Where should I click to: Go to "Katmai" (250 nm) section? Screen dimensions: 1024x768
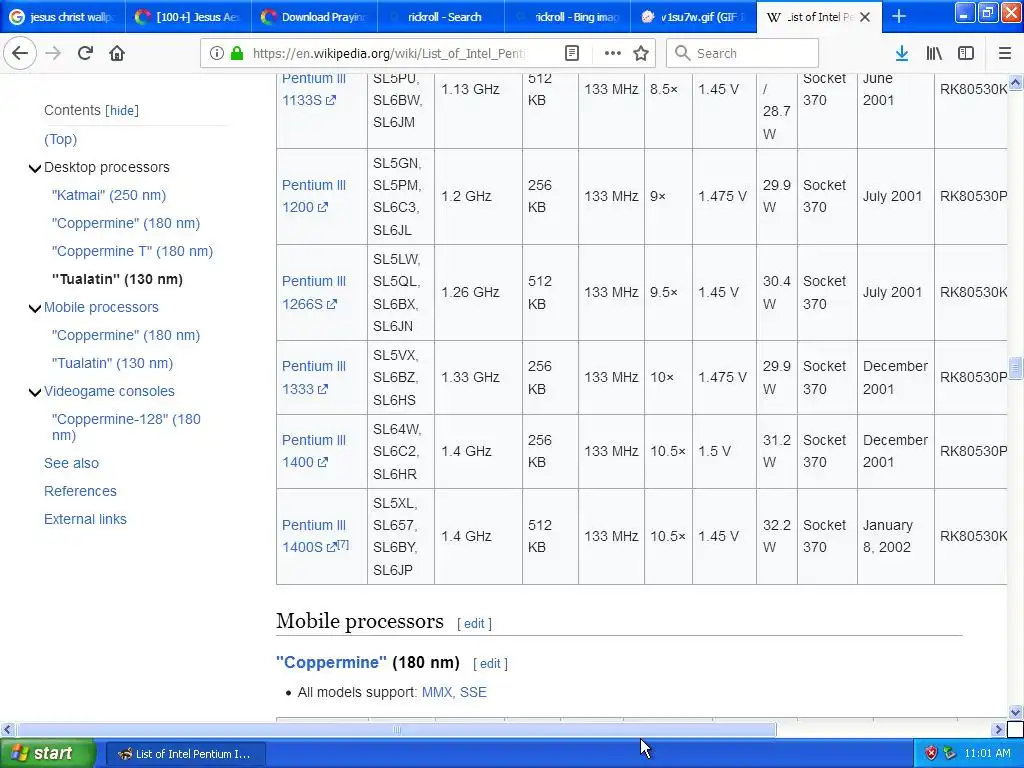click(x=109, y=195)
